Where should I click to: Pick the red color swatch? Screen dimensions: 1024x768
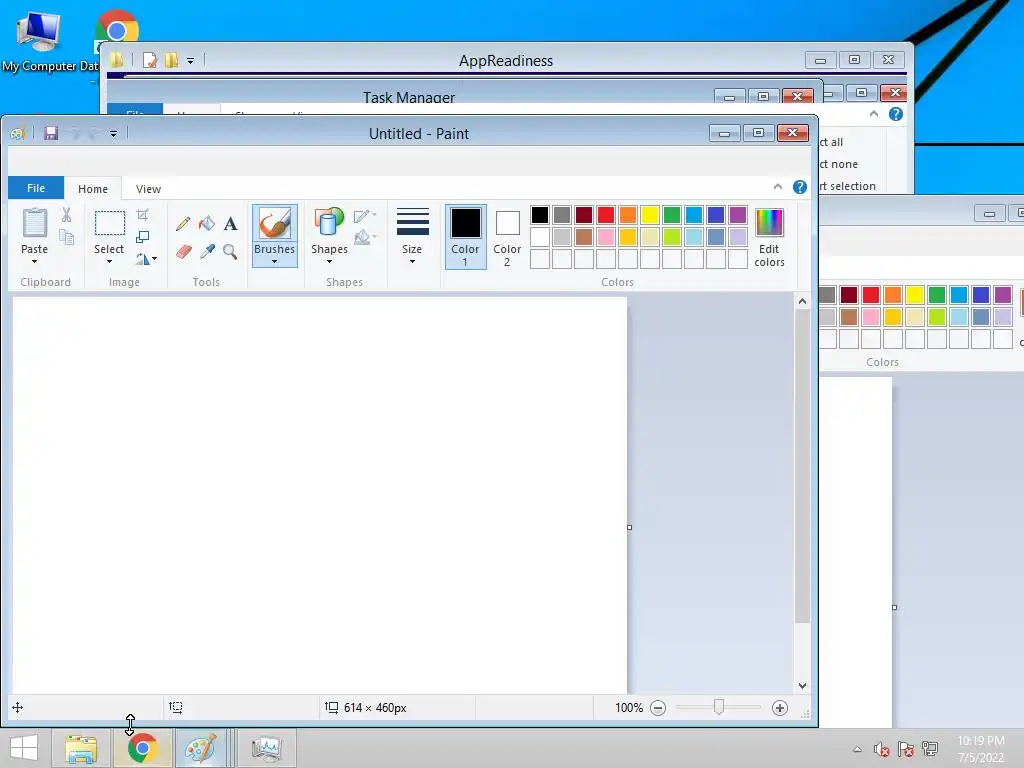coord(606,215)
